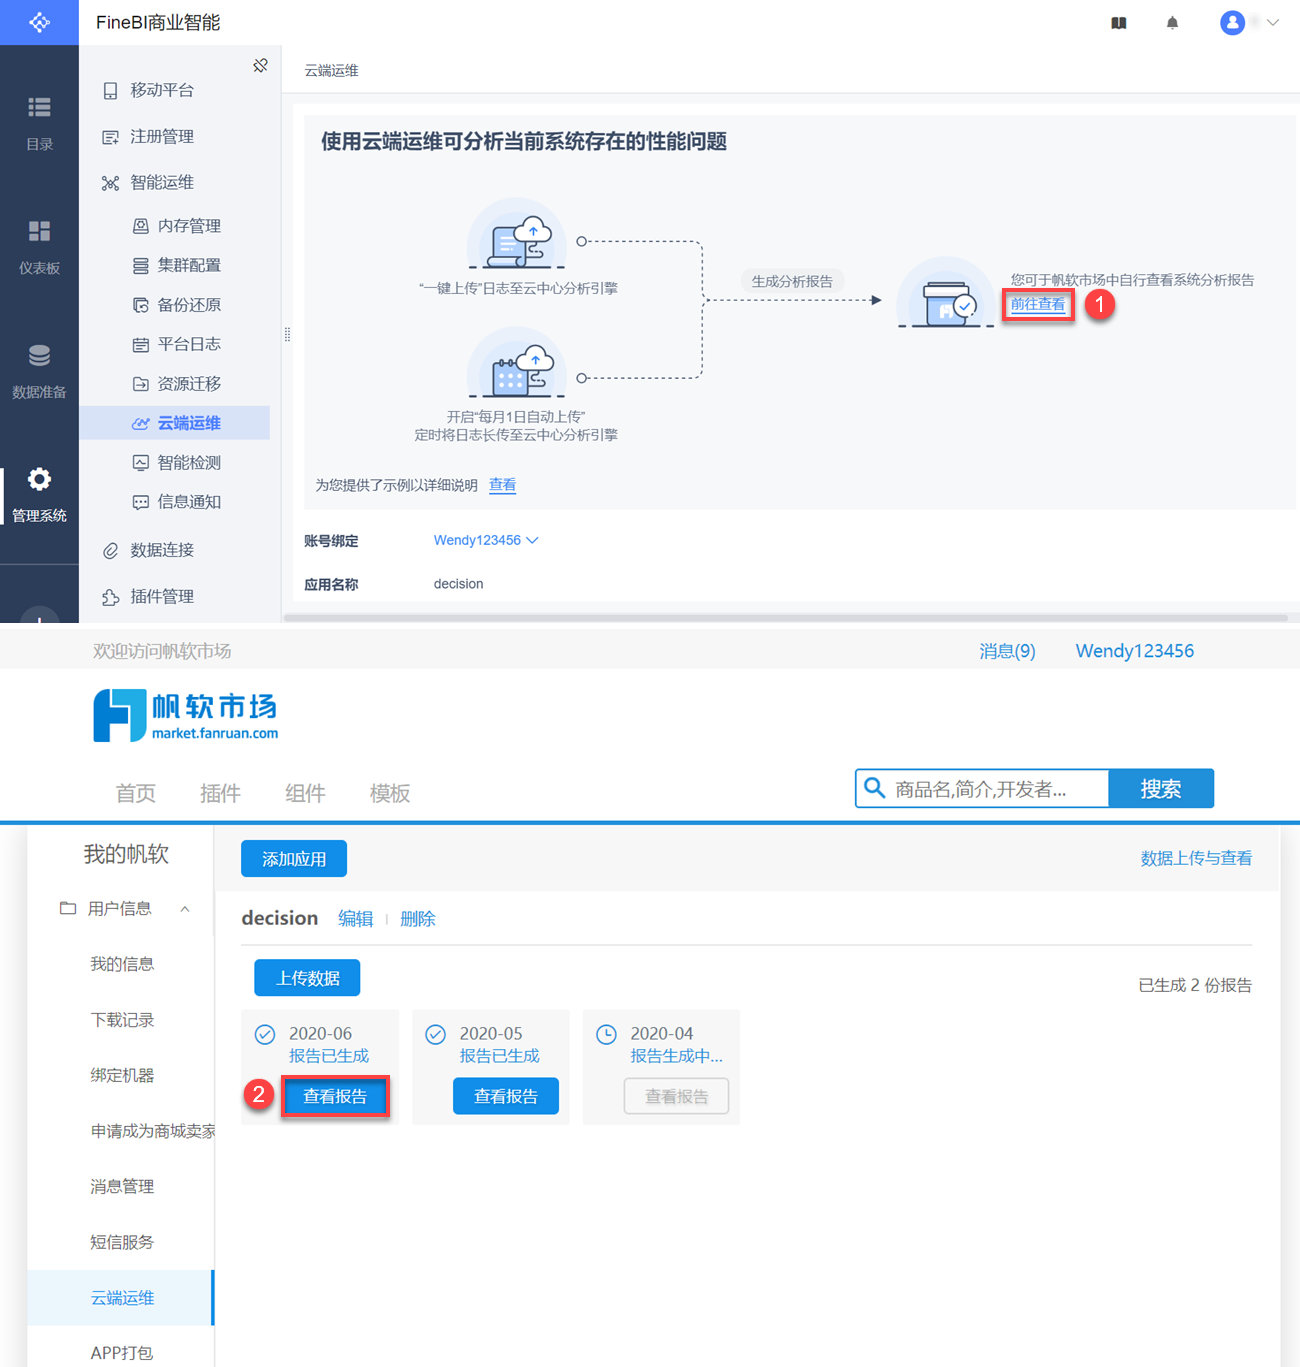The width and height of the screenshot is (1300, 1367).
Task: Open 绑定机器 in sidebar
Action: [x=122, y=1075]
